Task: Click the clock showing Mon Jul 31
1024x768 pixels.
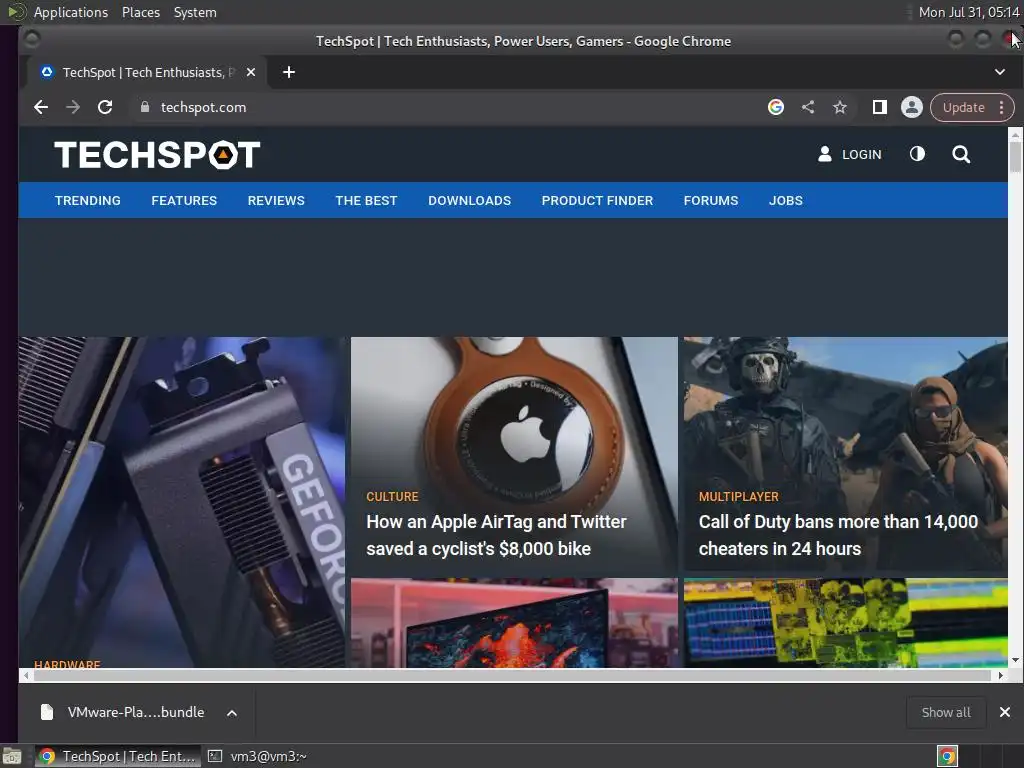Action: (x=968, y=12)
